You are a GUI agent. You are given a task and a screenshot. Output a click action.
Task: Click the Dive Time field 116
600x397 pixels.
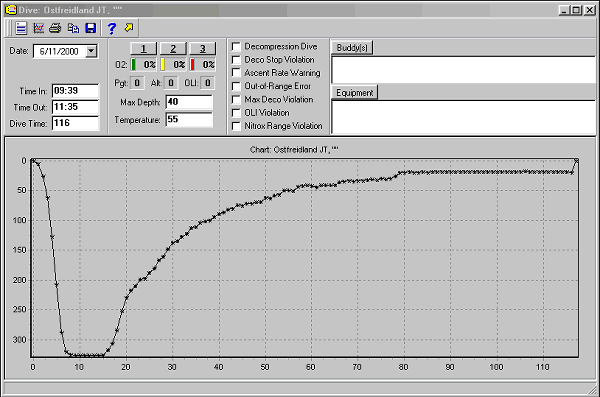click(x=75, y=123)
